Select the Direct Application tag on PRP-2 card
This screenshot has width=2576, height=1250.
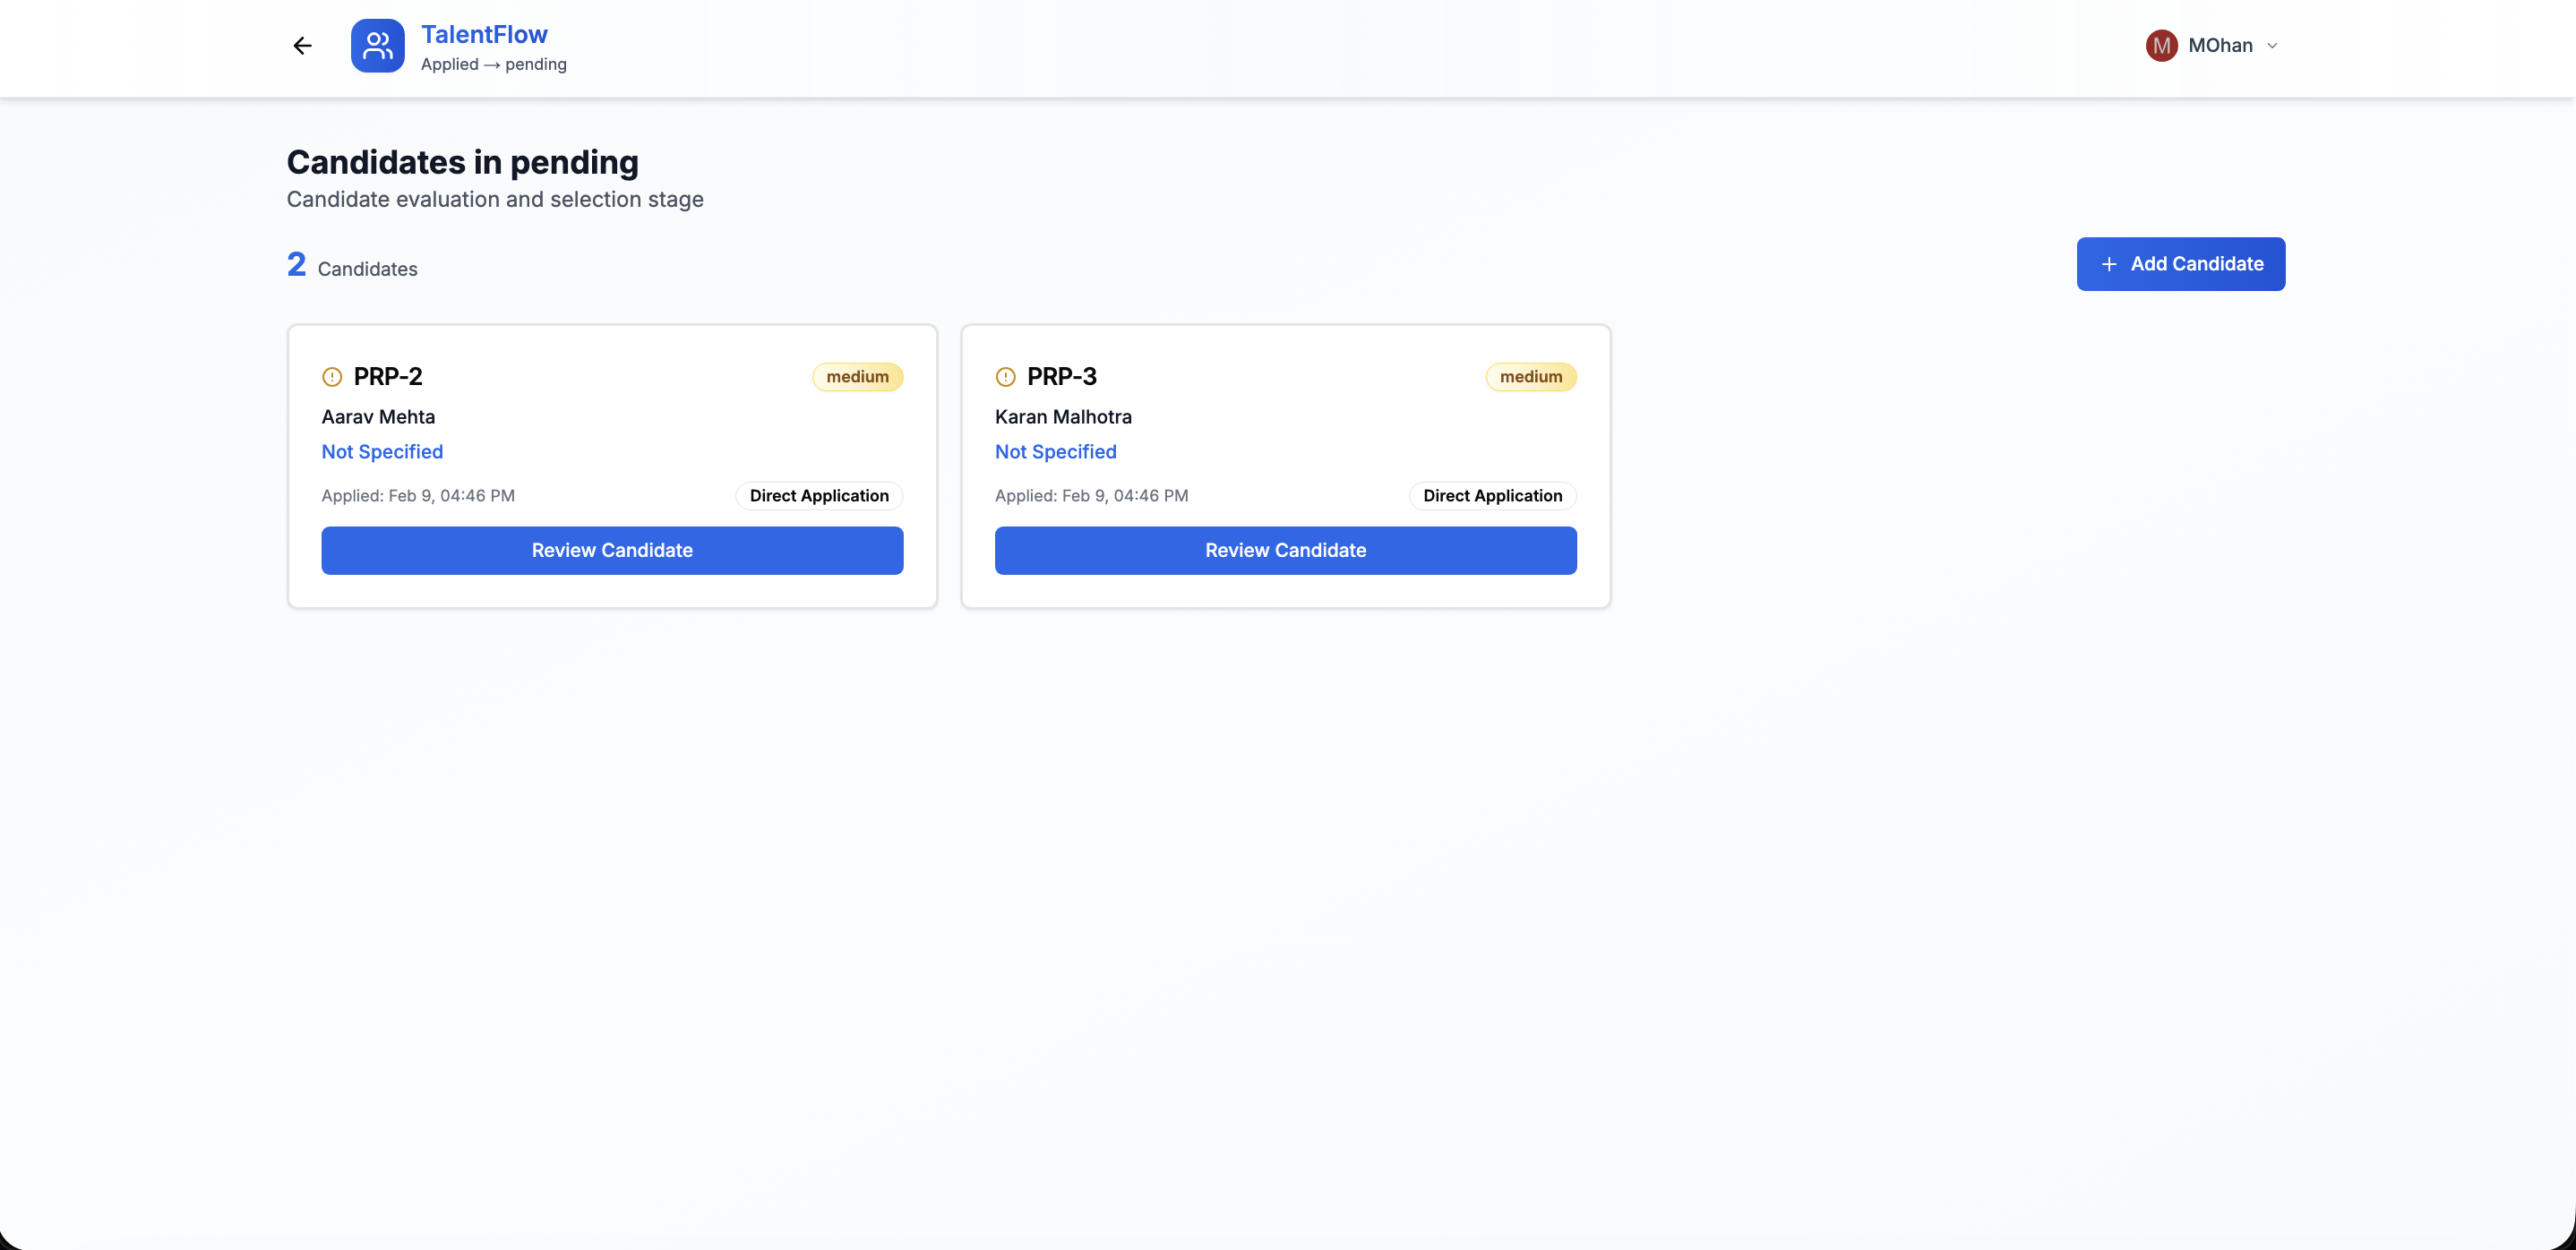click(818, 495)
